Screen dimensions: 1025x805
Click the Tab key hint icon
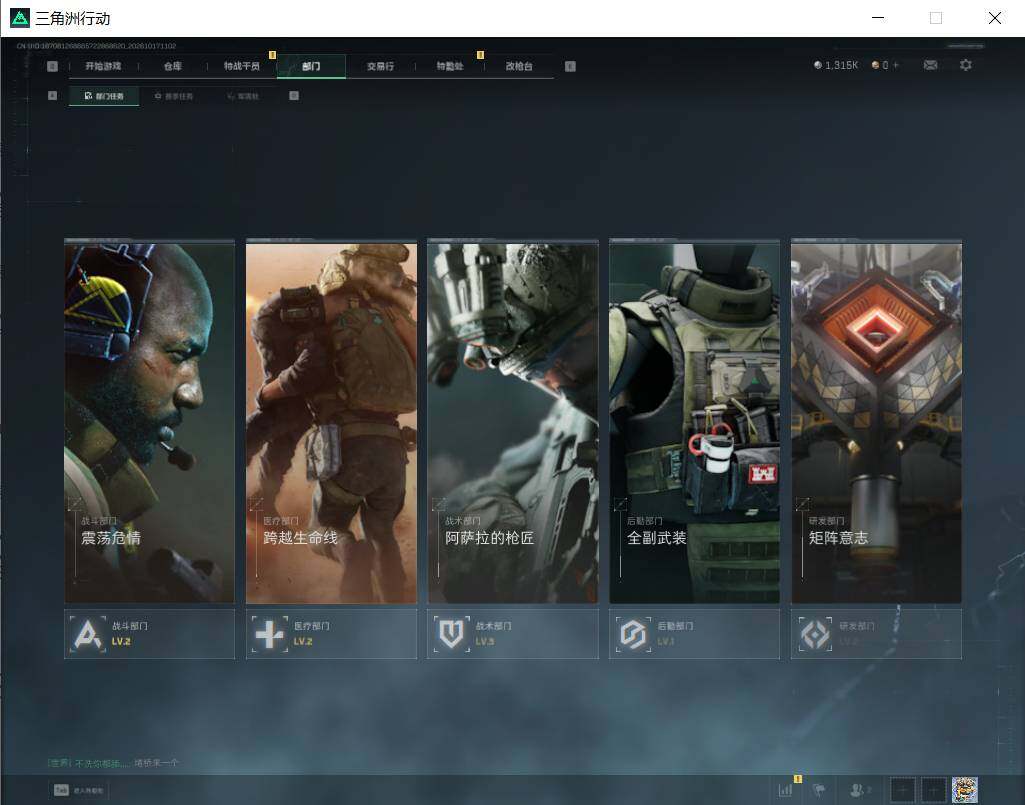click(61, 790)
